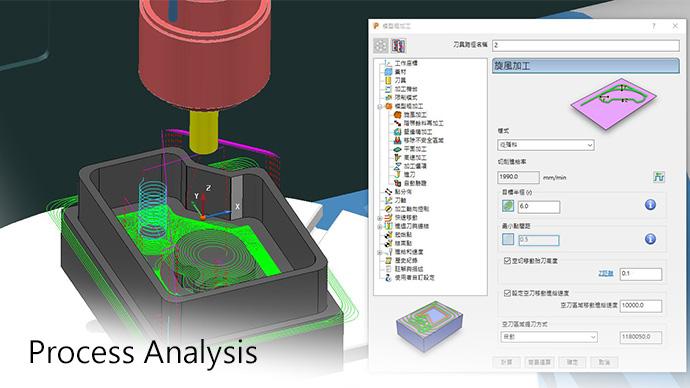Viewport: 690px width, 388px height.
Task: Open the 加工順序 order tree item
Action: coord(415,166)
